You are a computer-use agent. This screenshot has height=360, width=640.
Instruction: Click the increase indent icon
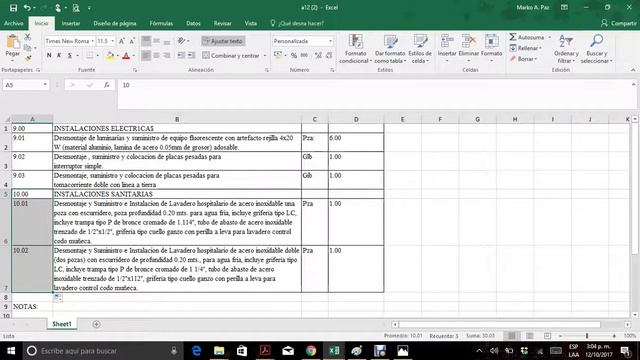191,55
